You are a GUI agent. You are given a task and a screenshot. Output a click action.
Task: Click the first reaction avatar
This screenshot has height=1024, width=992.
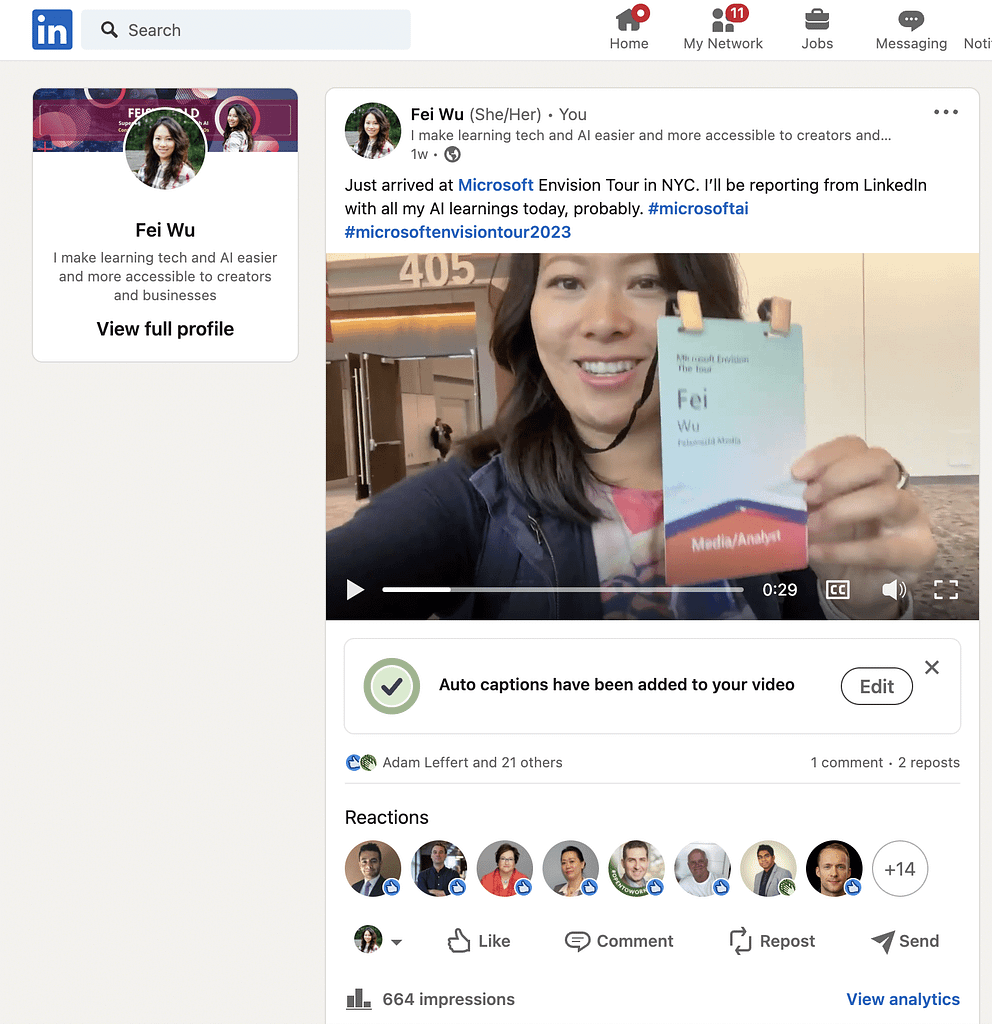[373, 869]
